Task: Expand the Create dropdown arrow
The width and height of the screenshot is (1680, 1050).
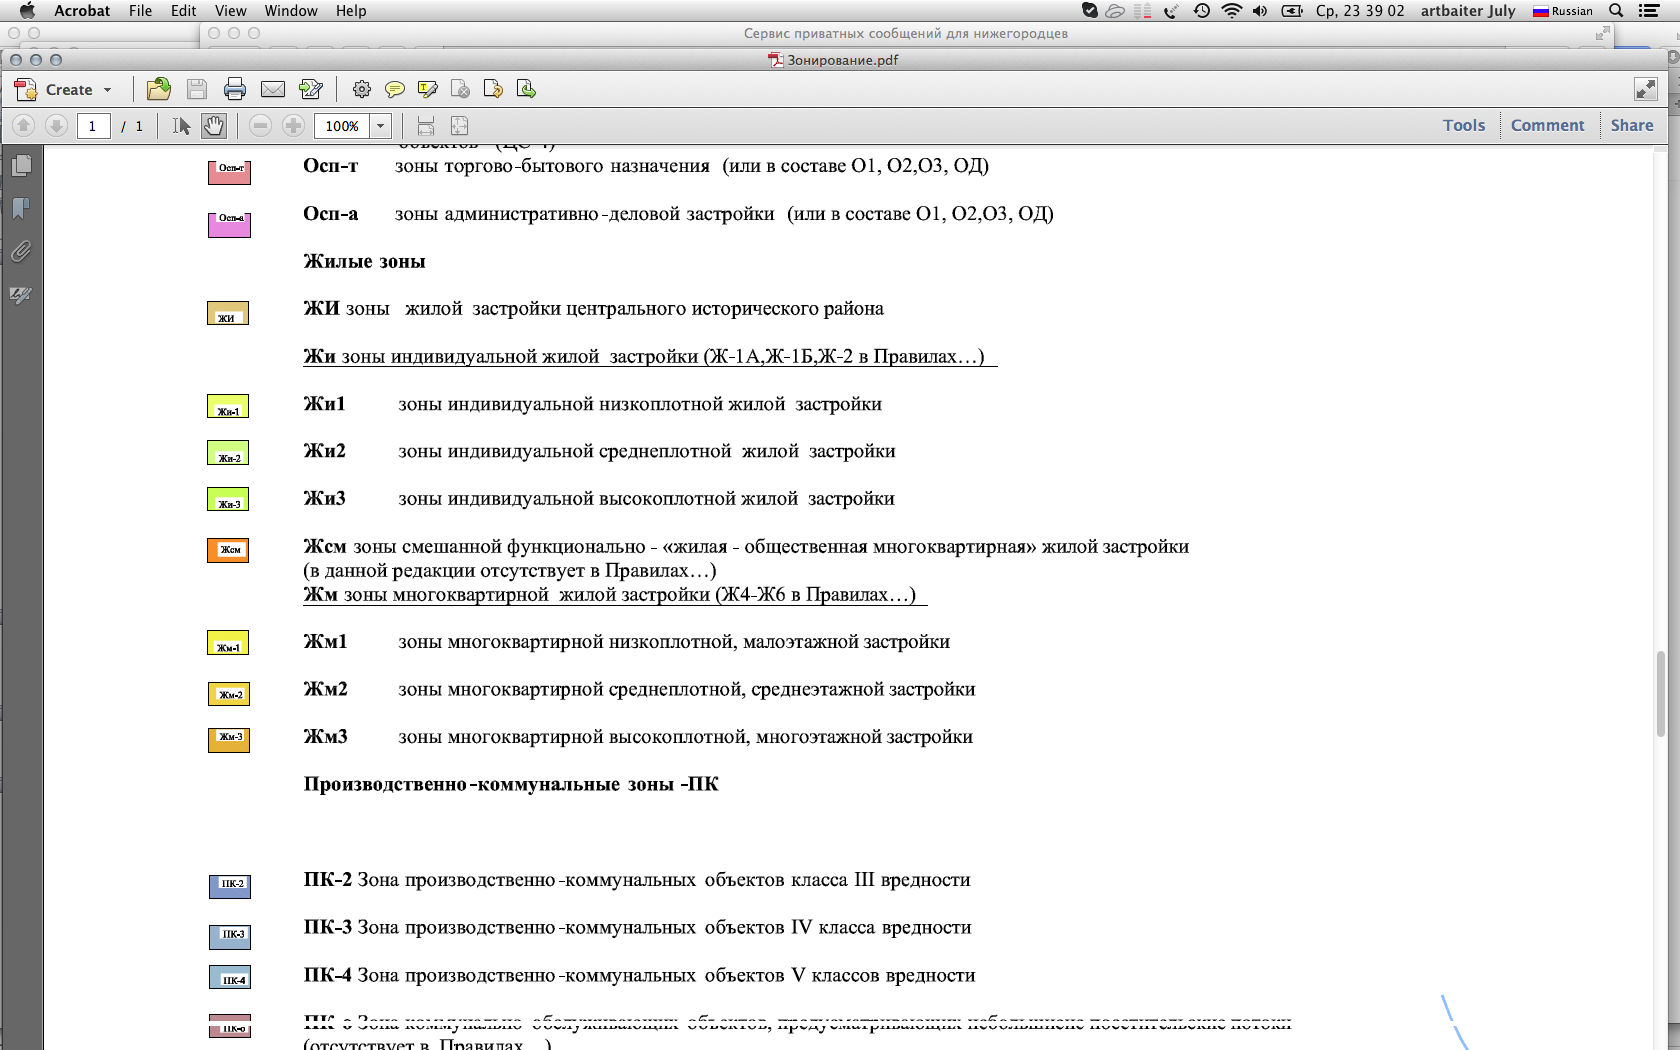Action: (108, 90)
